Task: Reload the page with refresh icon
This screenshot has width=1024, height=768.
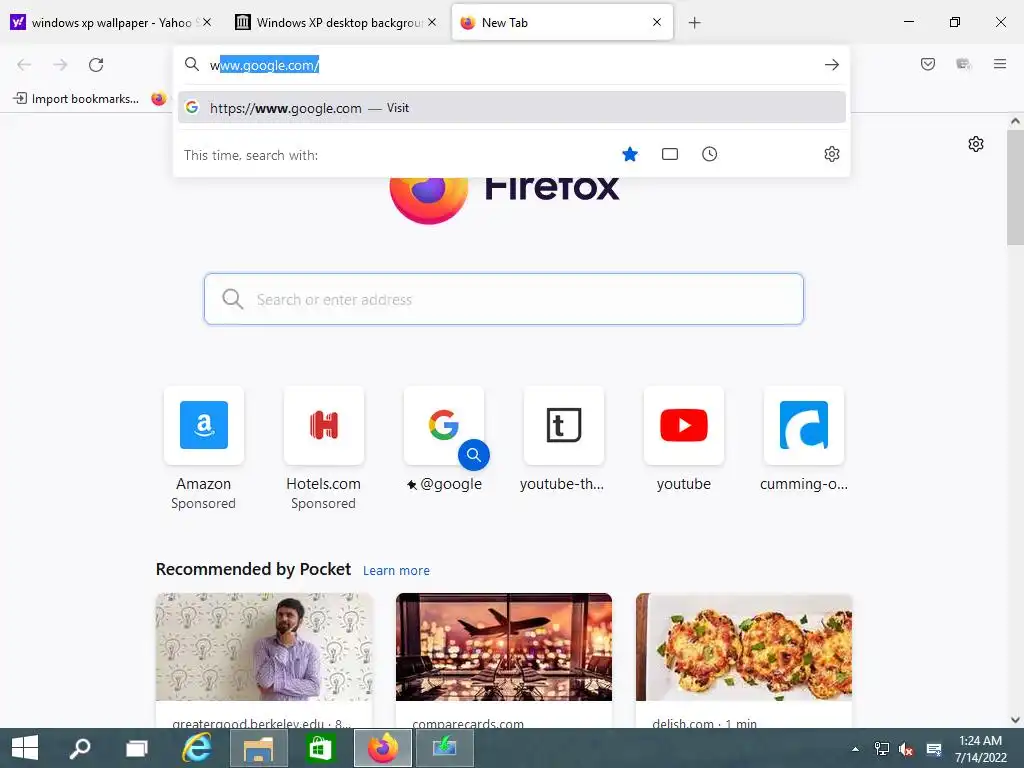Action: click(x=96, y=65)
